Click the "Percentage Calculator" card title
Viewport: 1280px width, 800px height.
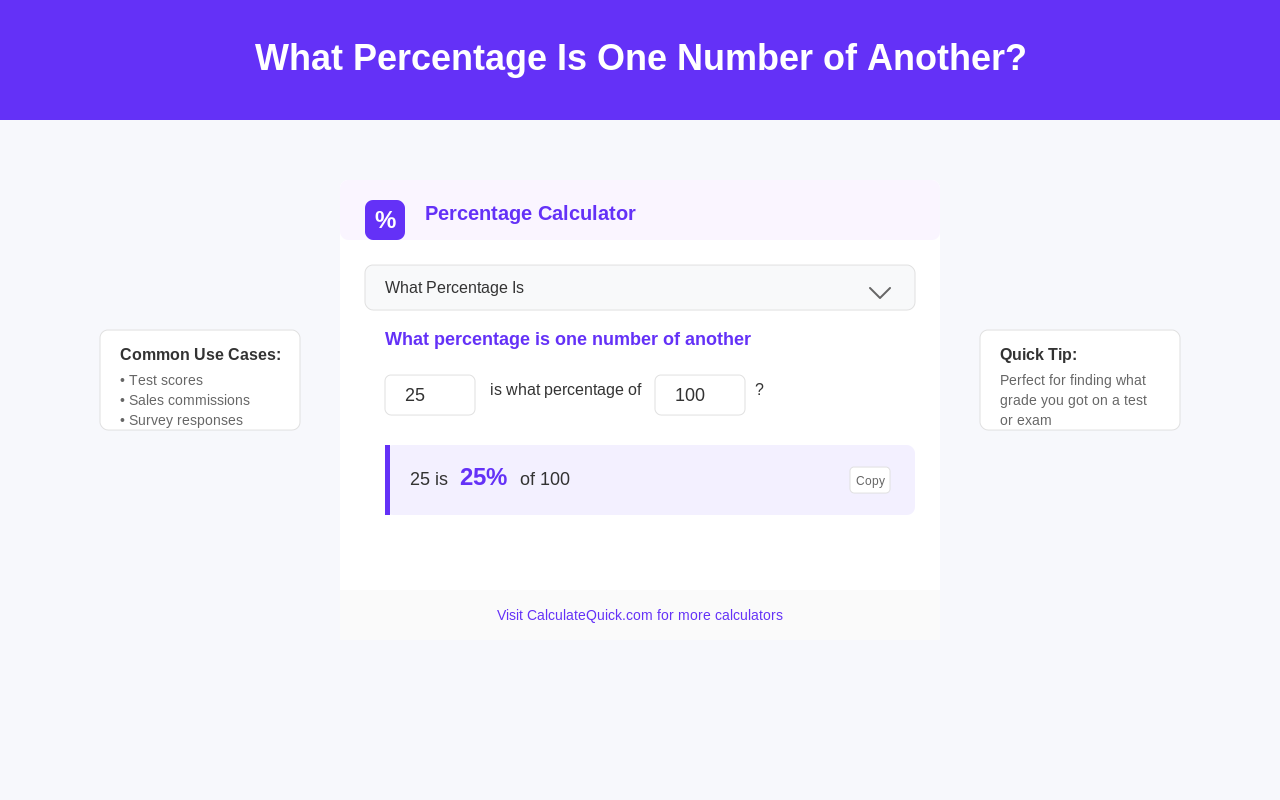[x=530, y=213]
